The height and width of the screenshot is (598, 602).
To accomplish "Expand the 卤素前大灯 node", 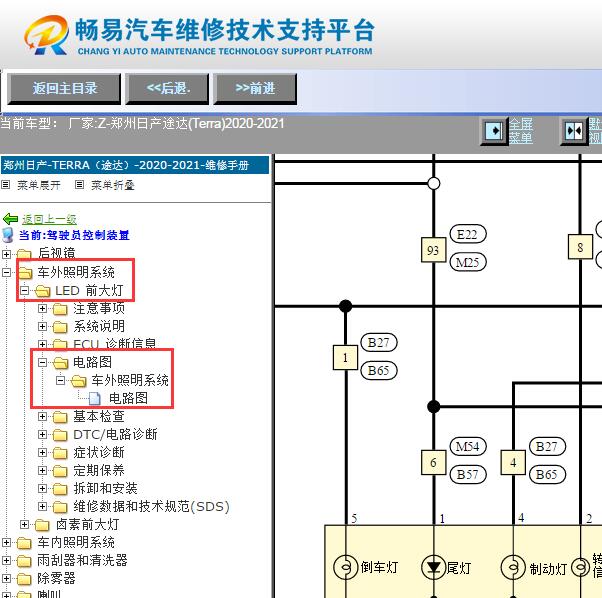I will [25, 524].
